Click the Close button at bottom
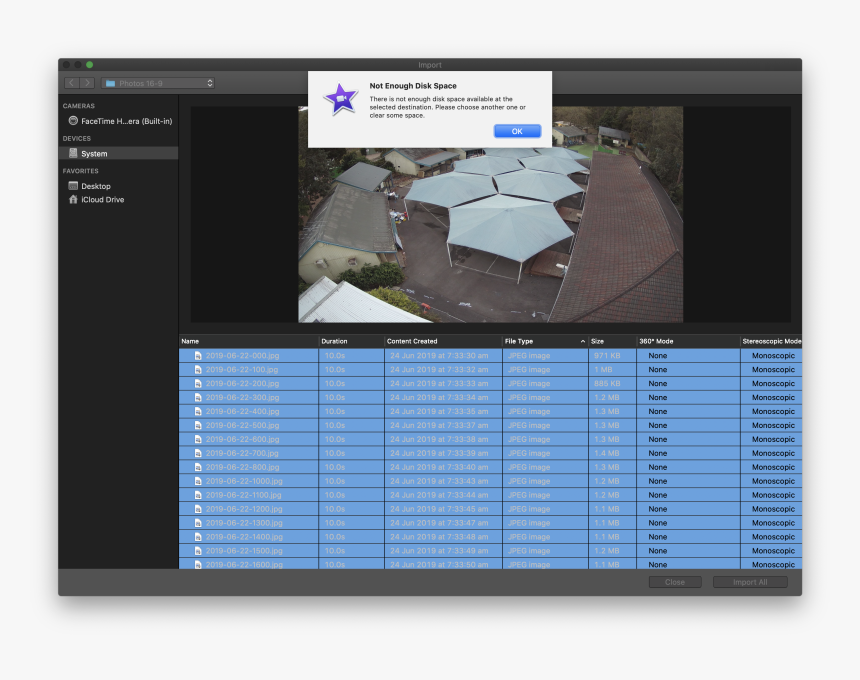Image resolution: width=860 pixels, height=680 pixels. pyautogui.click(x=674, y=582)
